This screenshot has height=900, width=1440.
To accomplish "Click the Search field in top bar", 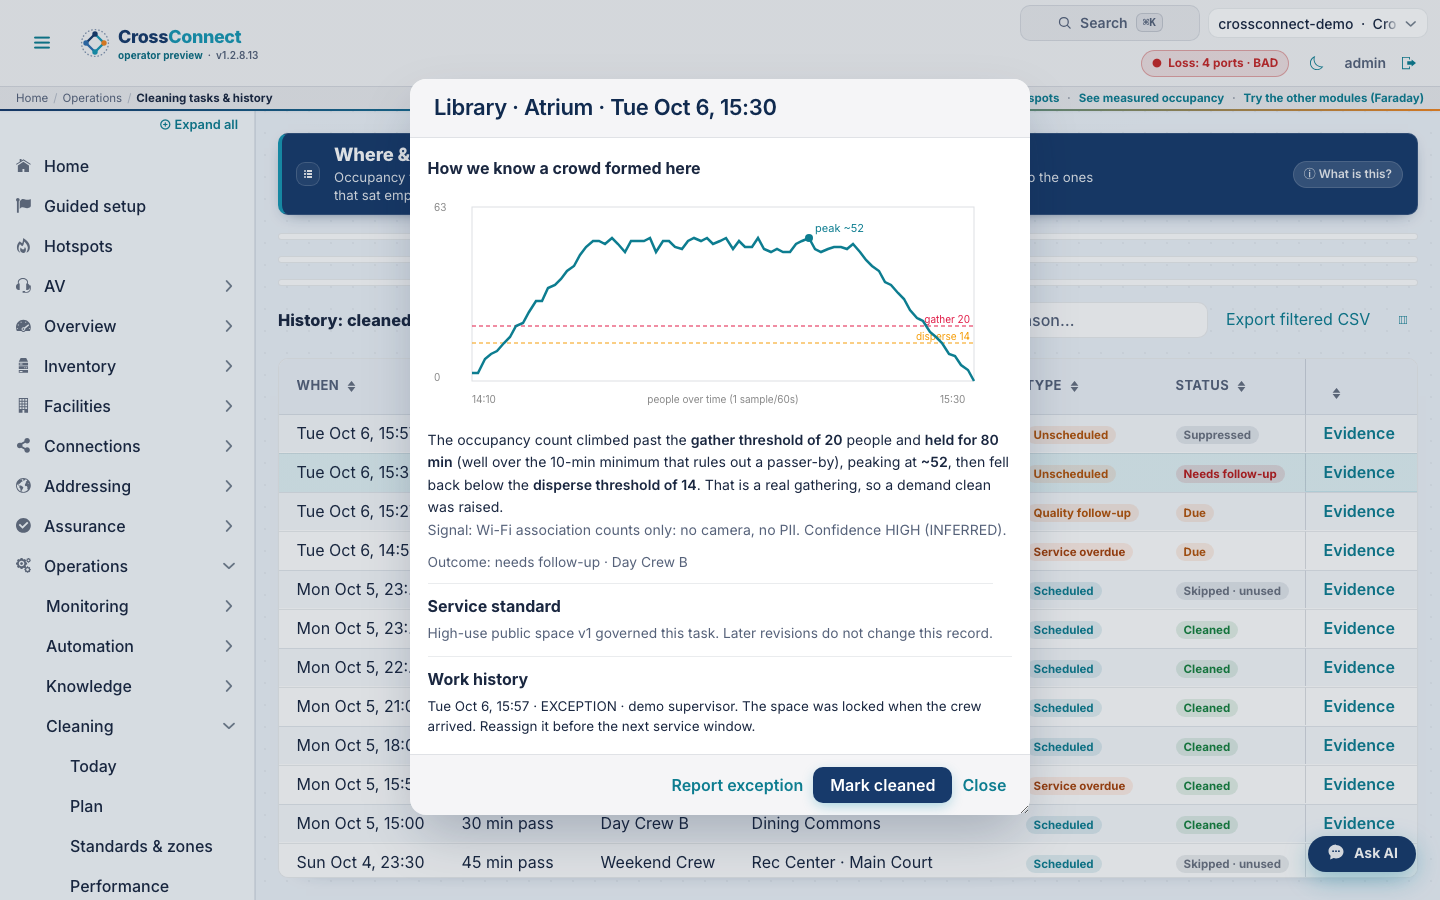I will click(1109, 23).
